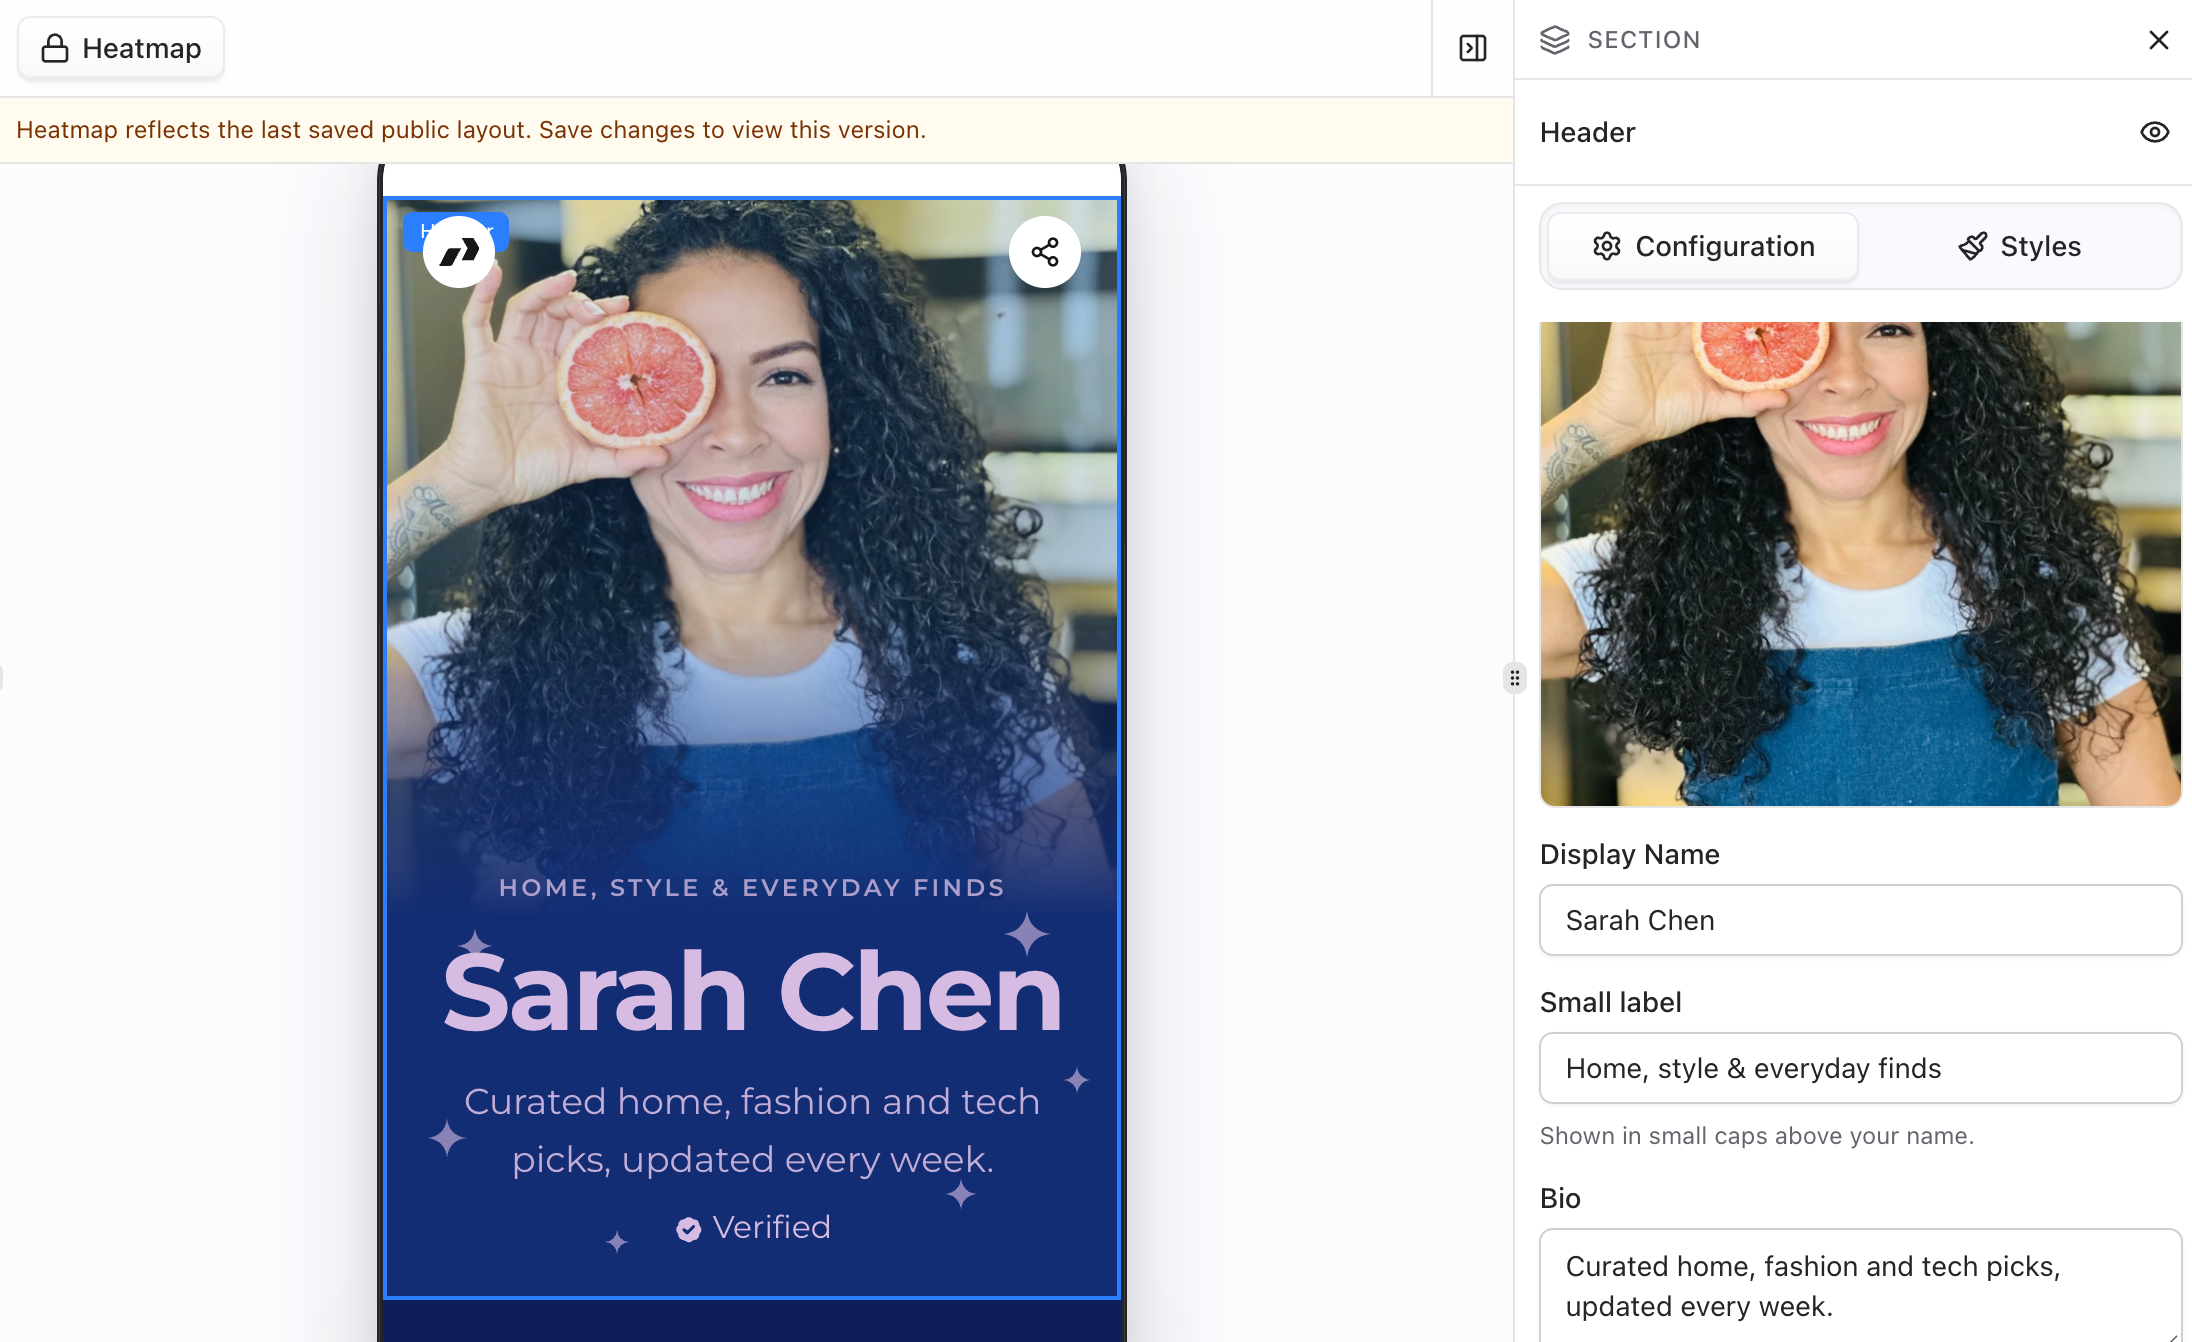Select the header photo thumbnail

coord(1860,564)
